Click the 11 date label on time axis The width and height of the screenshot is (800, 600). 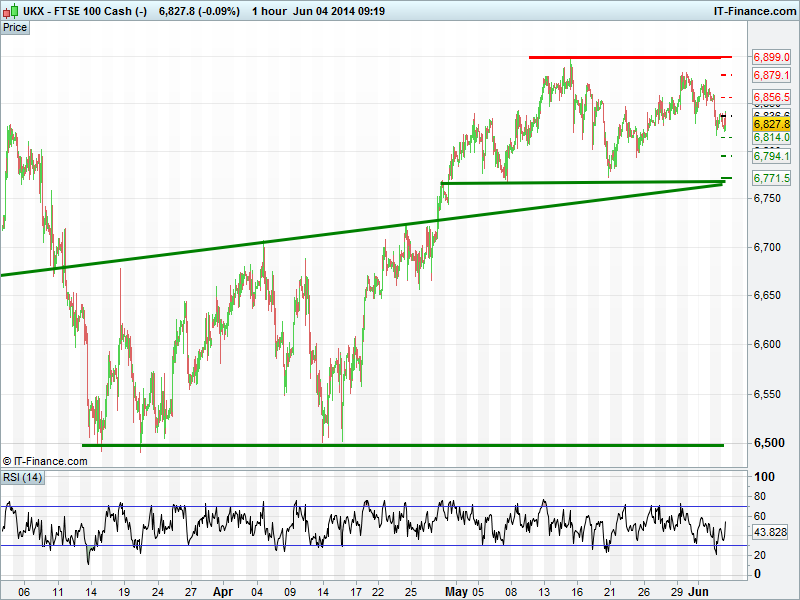pos(58,592)
